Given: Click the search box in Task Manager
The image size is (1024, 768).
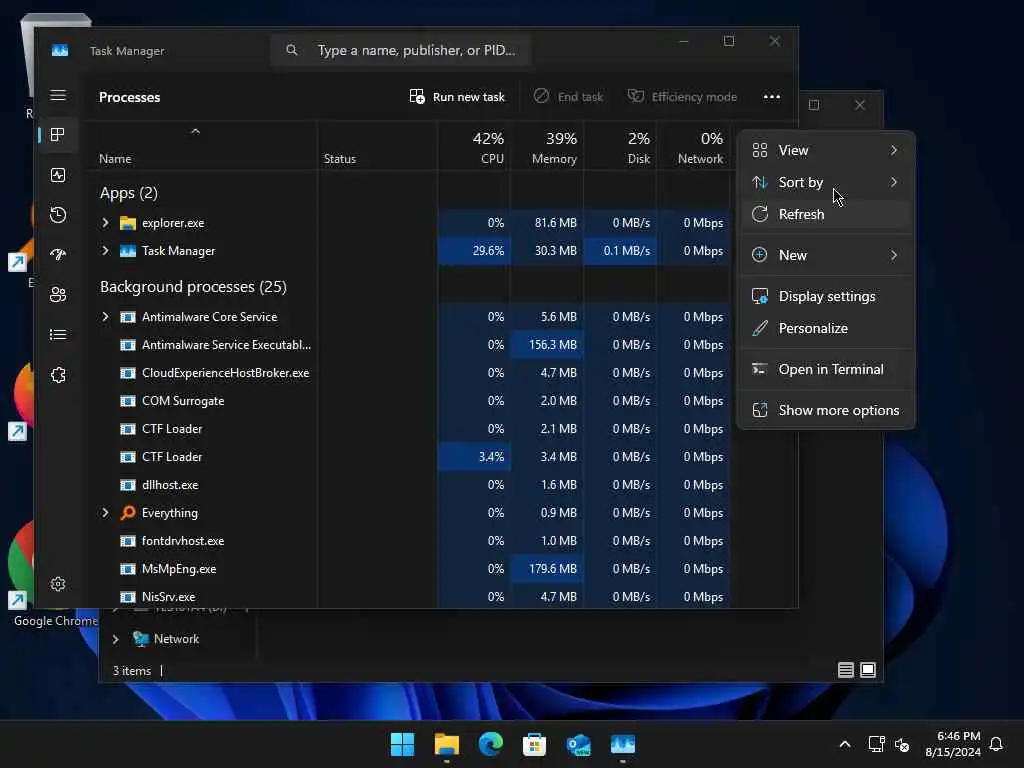Looking at the screenshot, I should (400, 50).
